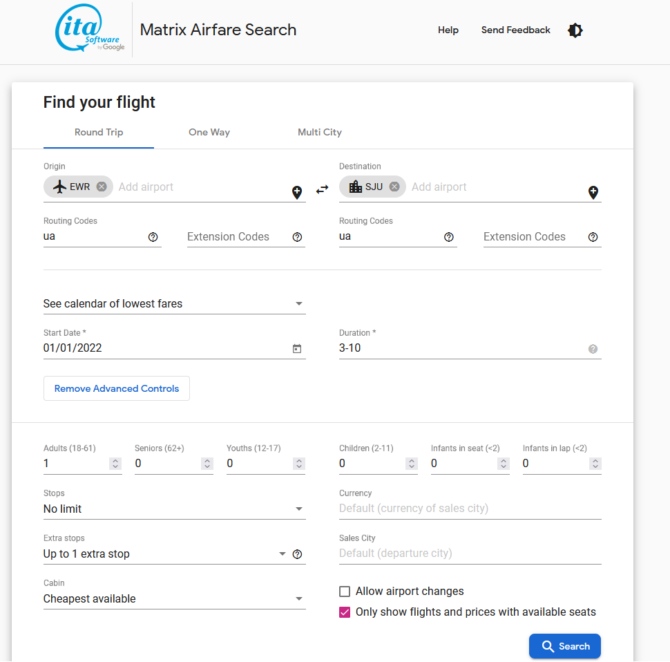Screen dimensions: 670x662
Task: Expand the See calendar of lowest fares dropdown
Action: click(174, 304)
